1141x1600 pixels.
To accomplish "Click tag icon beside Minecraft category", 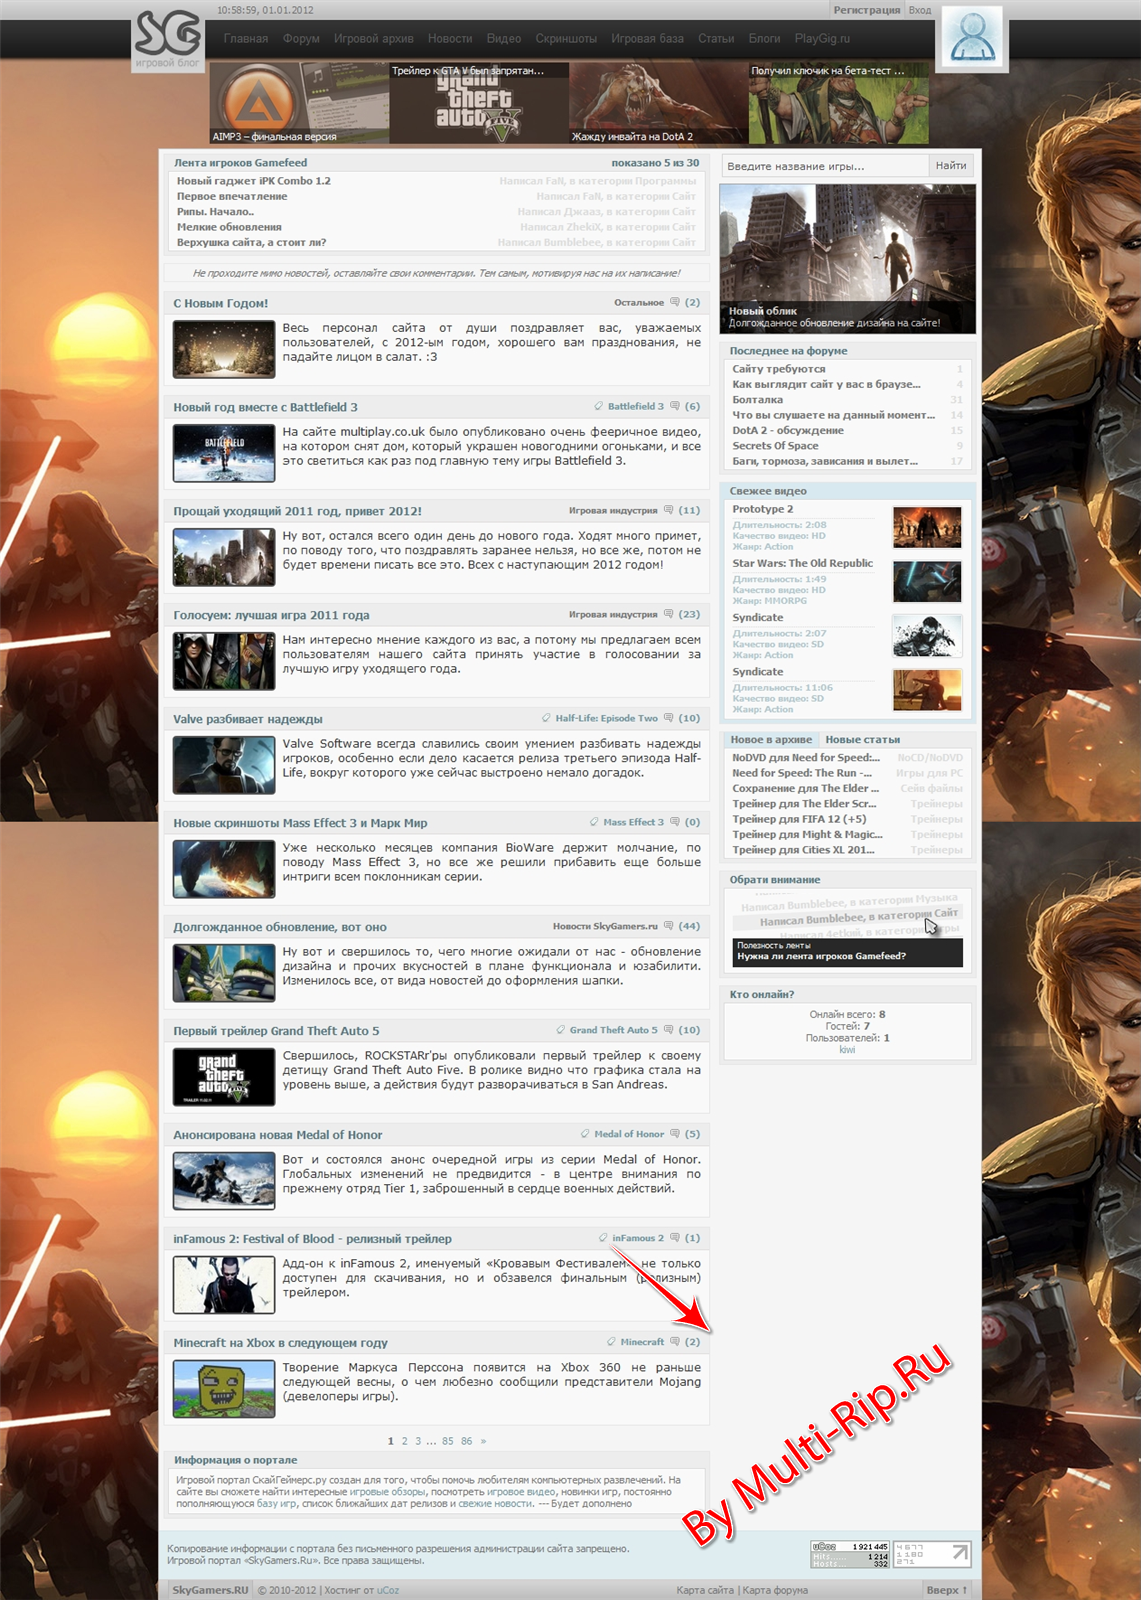I will [x=611, y=1342].
